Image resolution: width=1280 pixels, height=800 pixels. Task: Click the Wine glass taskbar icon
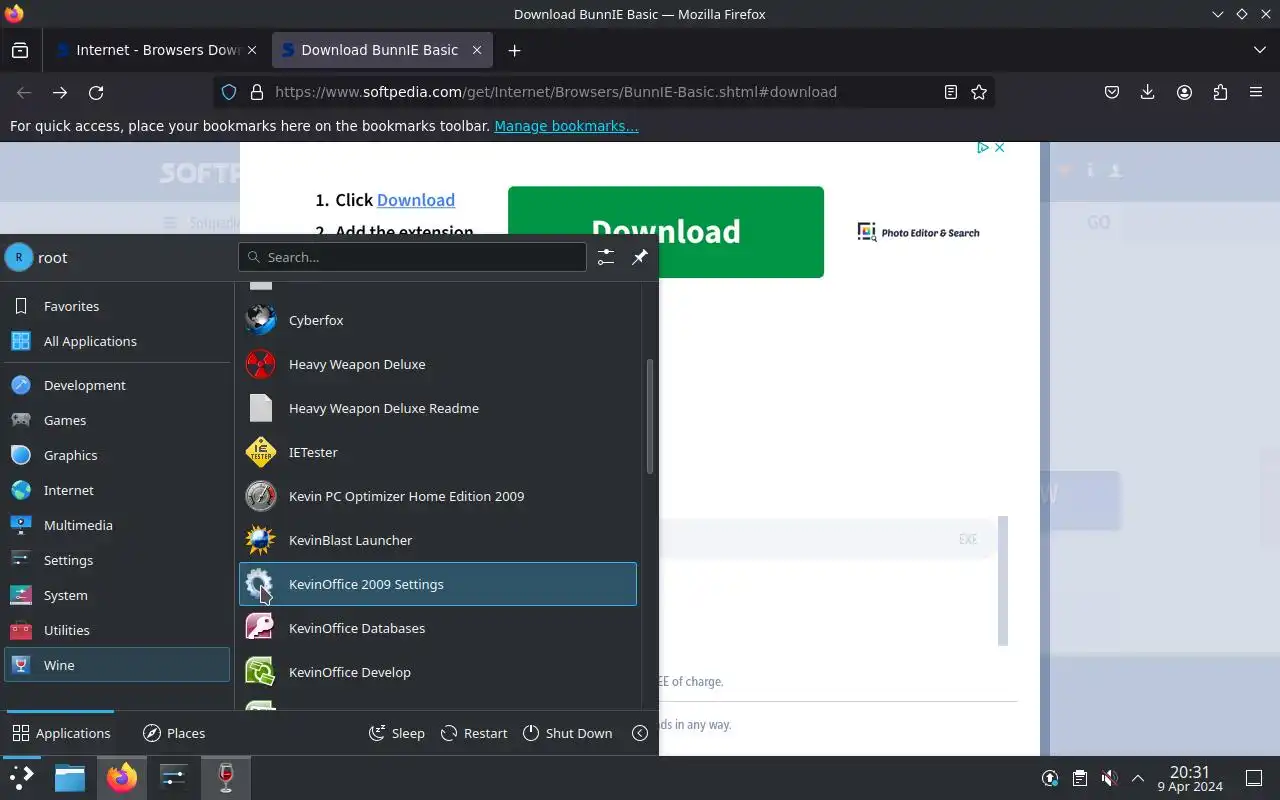click(226, 778)
